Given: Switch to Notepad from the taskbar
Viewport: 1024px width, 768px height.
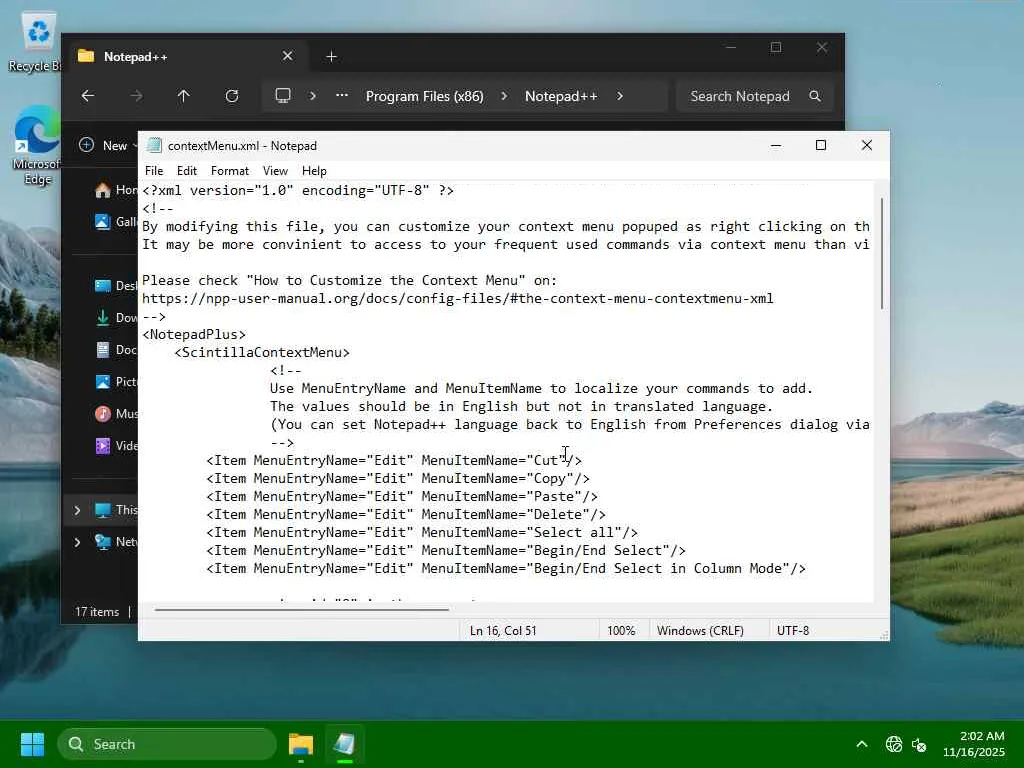Looking at the screenshot, I should [344, 744].
